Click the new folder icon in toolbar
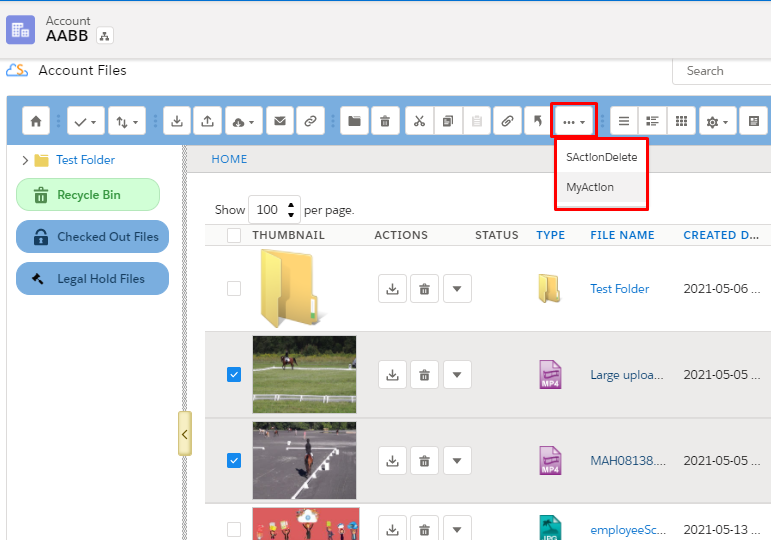 click(x=354, y=121)
